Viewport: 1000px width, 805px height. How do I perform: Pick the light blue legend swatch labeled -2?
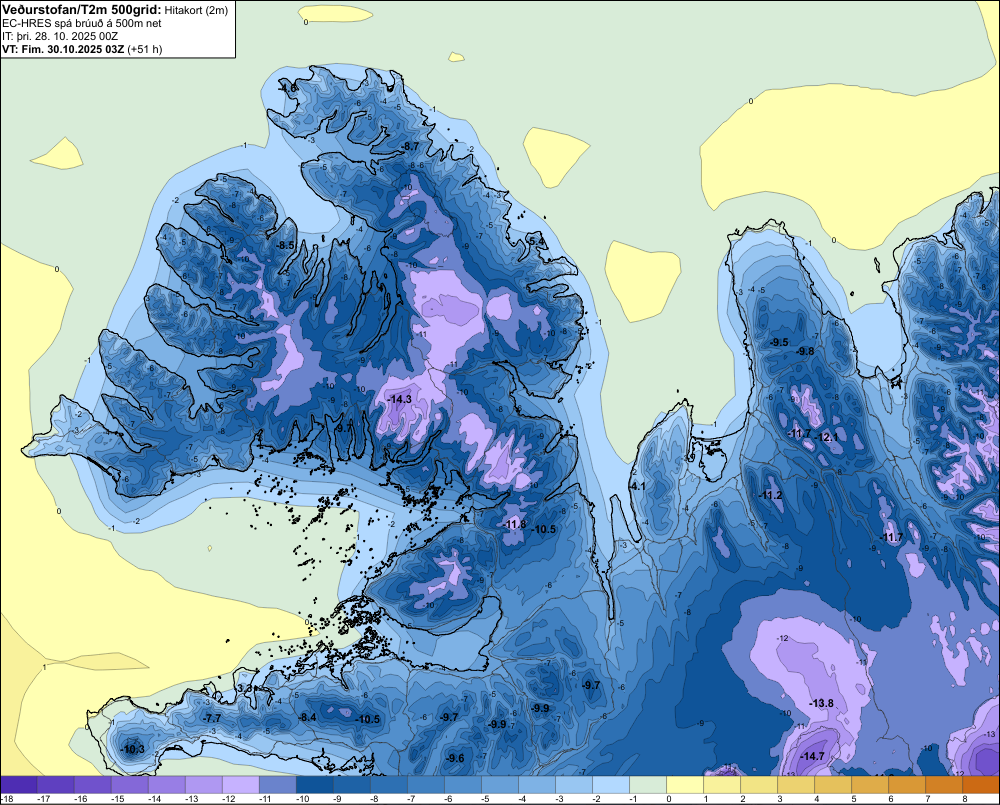[610, 785]
